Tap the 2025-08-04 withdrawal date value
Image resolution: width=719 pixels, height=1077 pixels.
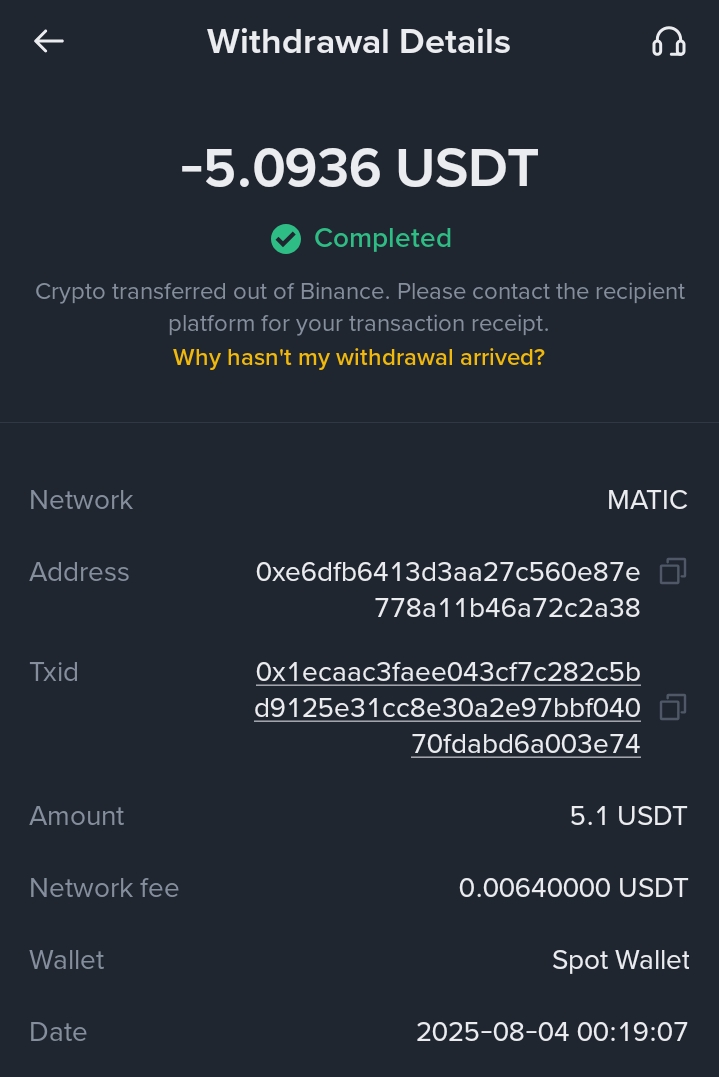pos(552,1032)
